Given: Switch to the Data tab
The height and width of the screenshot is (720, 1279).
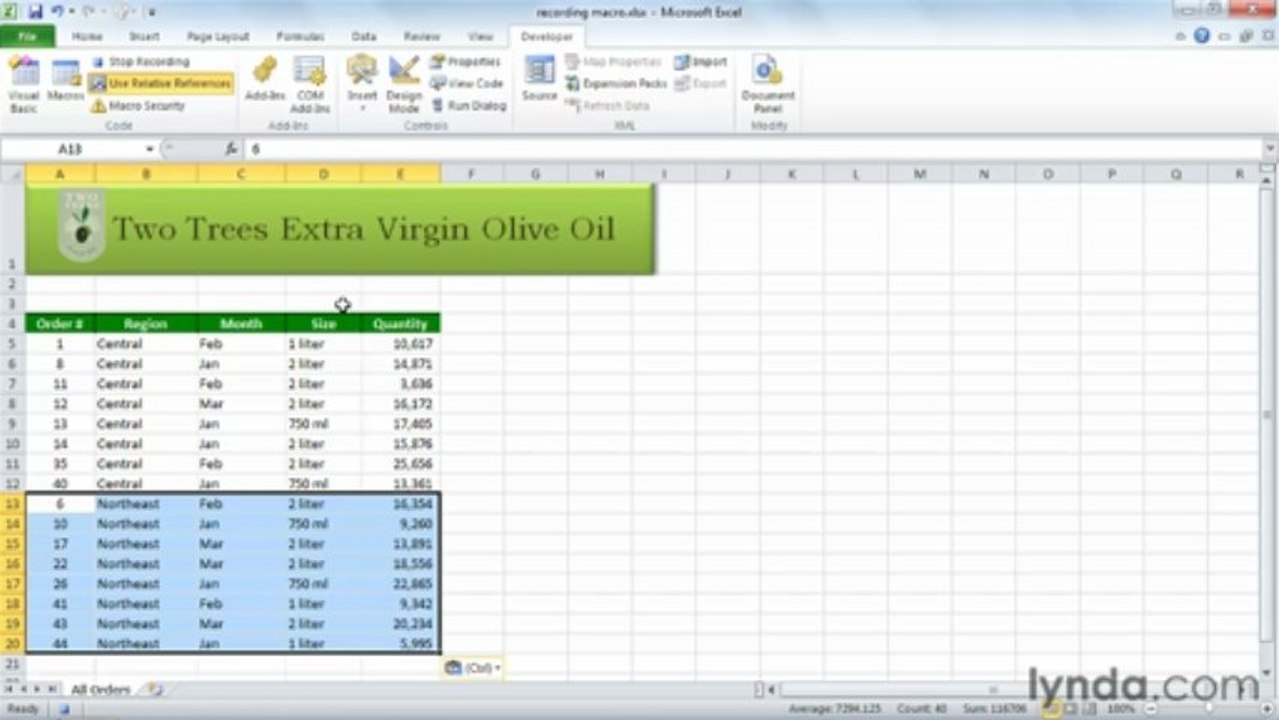Looking at the screenshot, I should (364, 37).
